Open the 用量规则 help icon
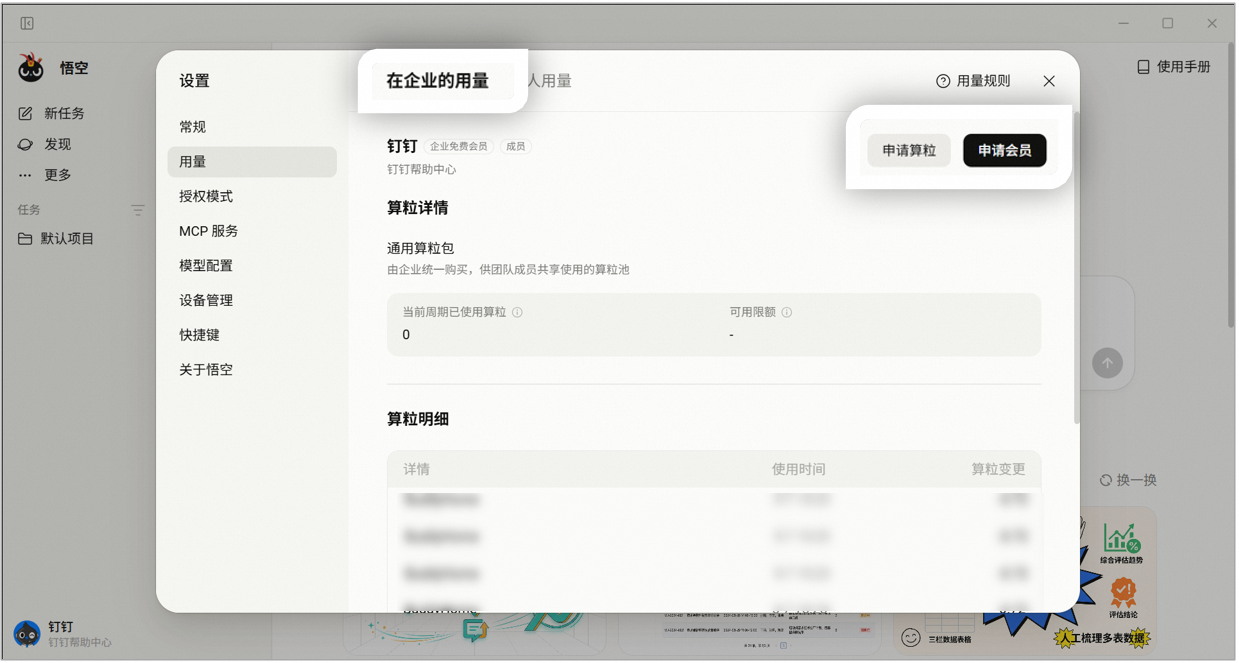Screen dimensions: 1239x663 (943, 81)
